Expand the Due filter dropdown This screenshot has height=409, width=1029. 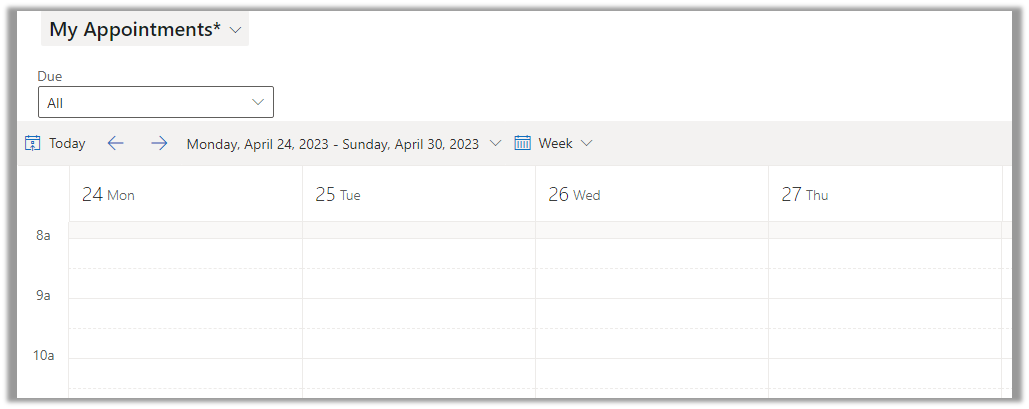click(x=258, y=102)
